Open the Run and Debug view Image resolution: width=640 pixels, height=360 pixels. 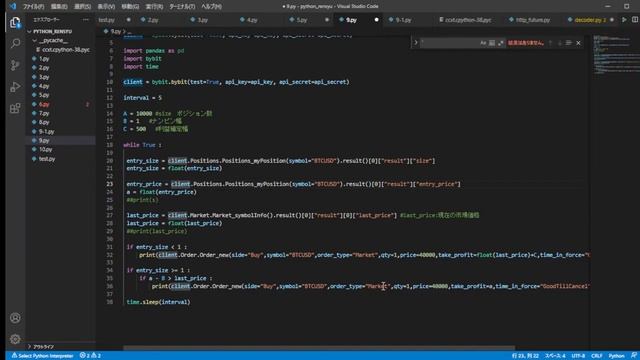15,87
